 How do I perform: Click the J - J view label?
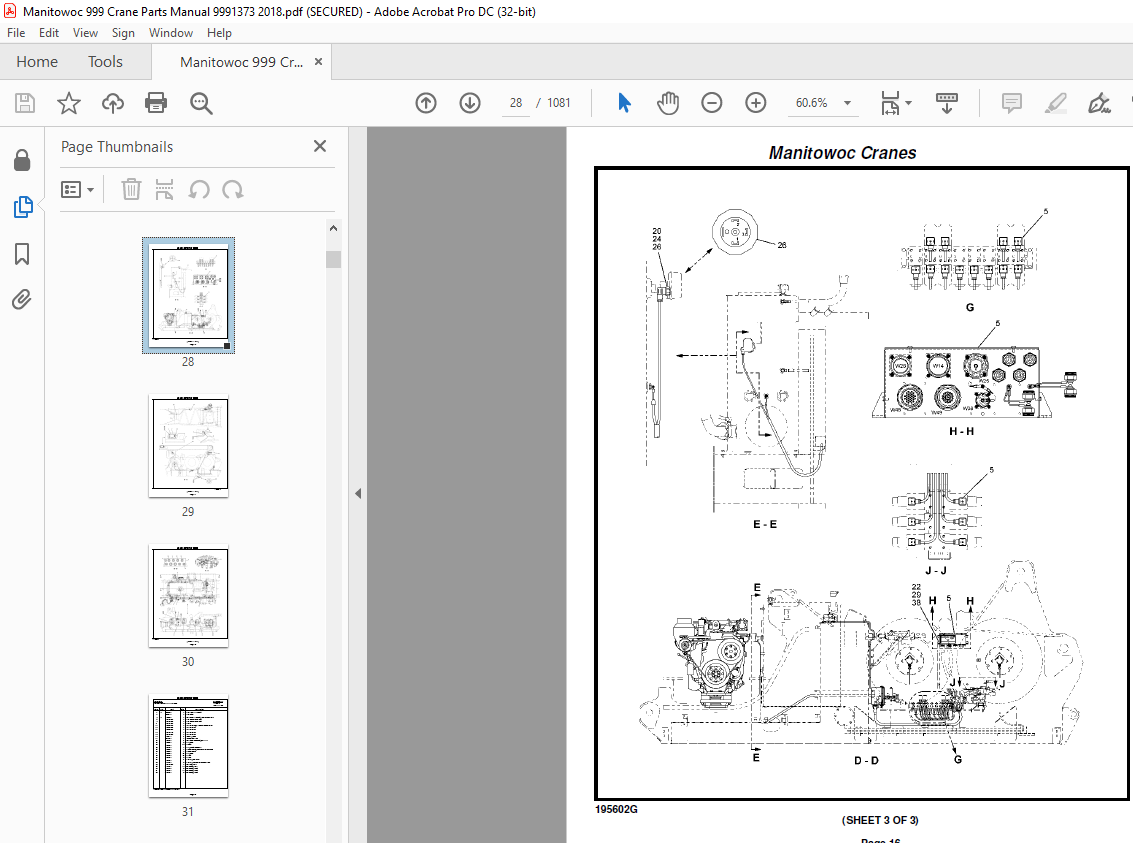[x=936, y=571]
